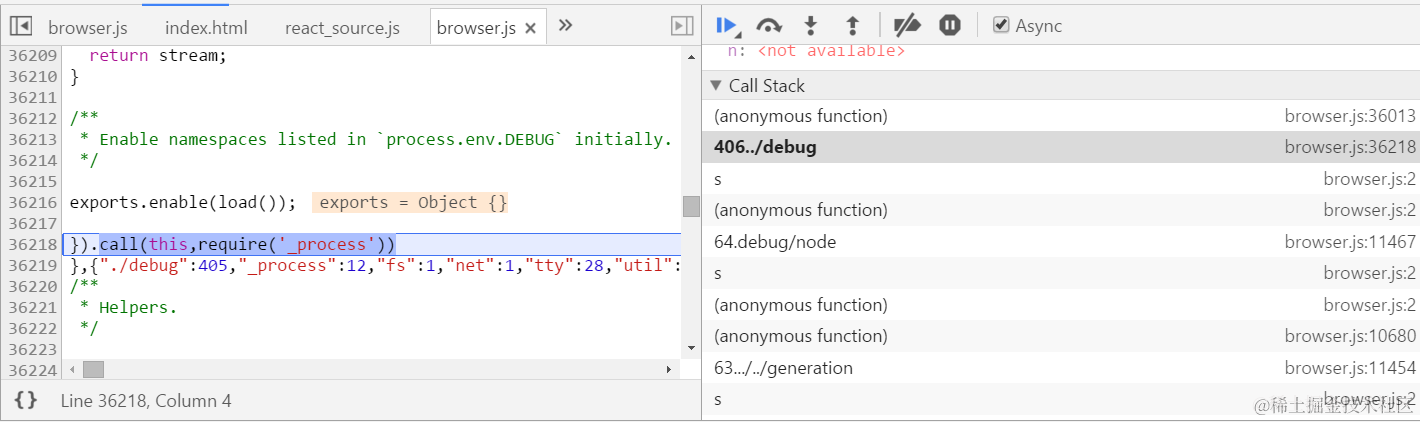Viewport: 1420px width, 422px height.
Task: Show more tabs with double chevron
Action: [x=565, y=26]
